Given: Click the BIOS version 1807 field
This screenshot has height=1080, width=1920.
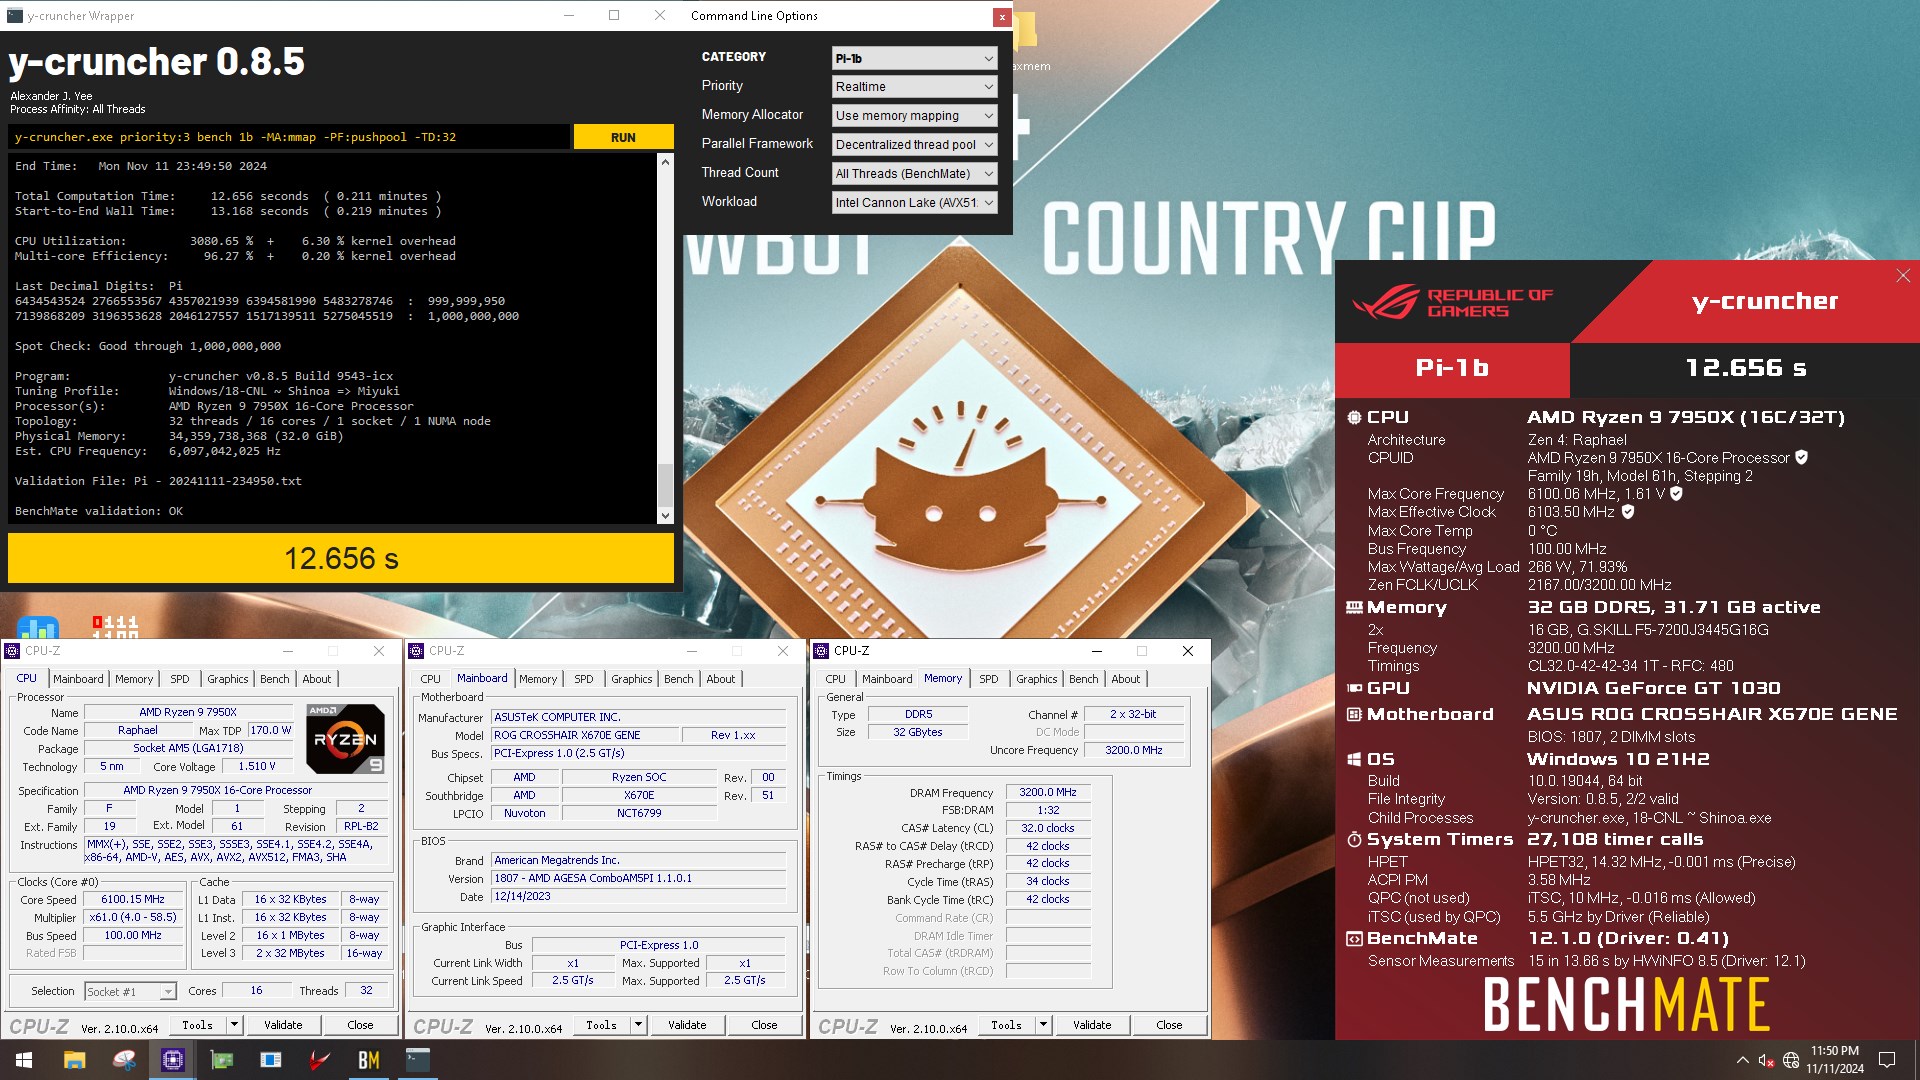Looking at the screenshot, I should (x=639, y=878).
